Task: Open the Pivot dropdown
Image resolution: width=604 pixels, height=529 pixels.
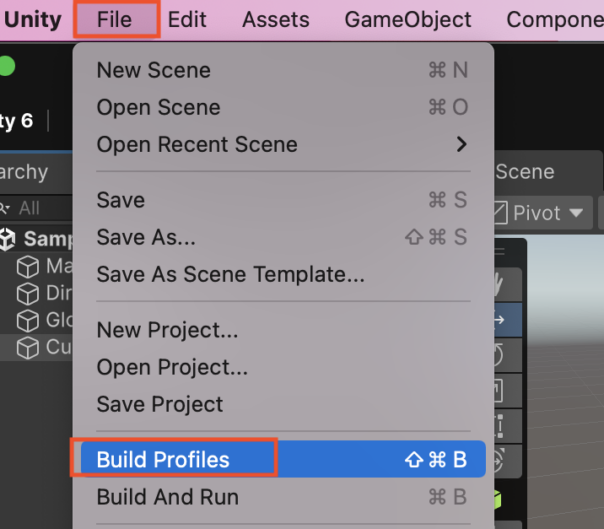Action: pyautogui.click(x=542, y=213)
